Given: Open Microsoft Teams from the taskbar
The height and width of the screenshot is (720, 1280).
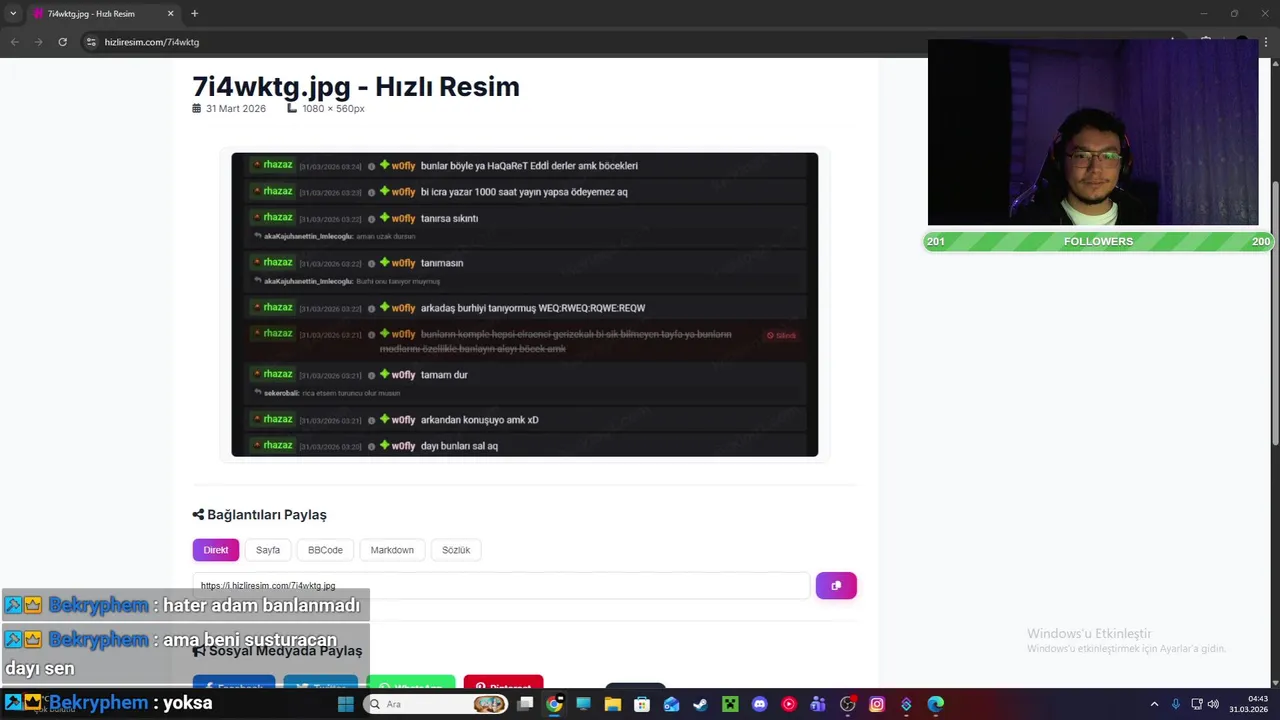Looking at the screenshot, I should [x=818, y=704].
